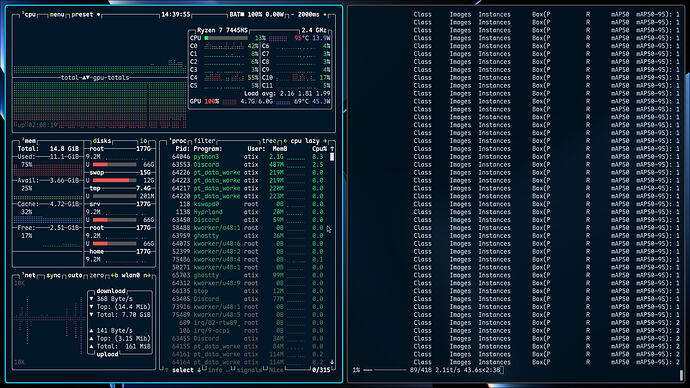Click the wlan0 interface name

[x=131, y=275]
